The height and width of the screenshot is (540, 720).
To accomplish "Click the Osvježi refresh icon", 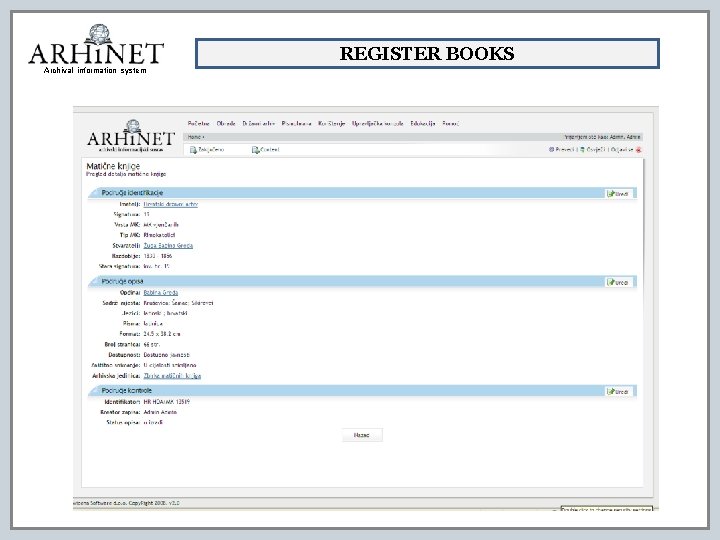I will click(x=582, y=150).
